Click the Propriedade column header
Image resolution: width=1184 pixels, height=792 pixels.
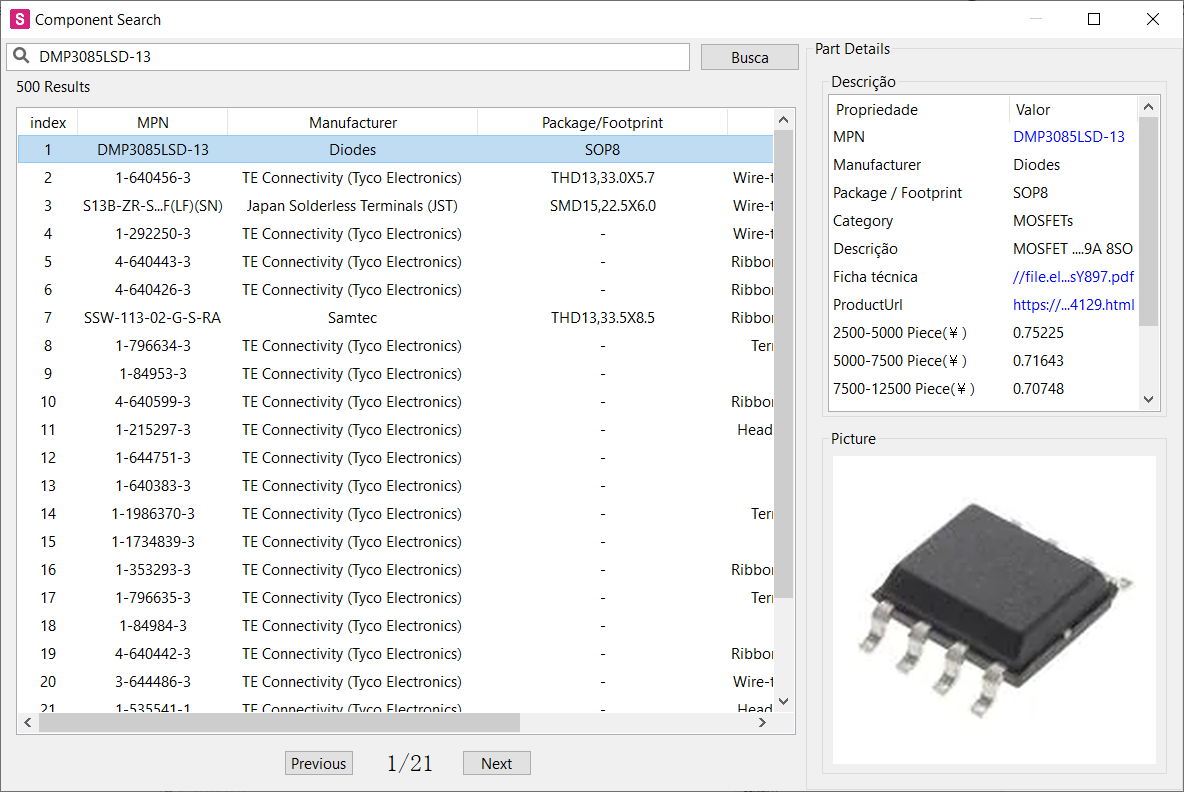point(919,109)
